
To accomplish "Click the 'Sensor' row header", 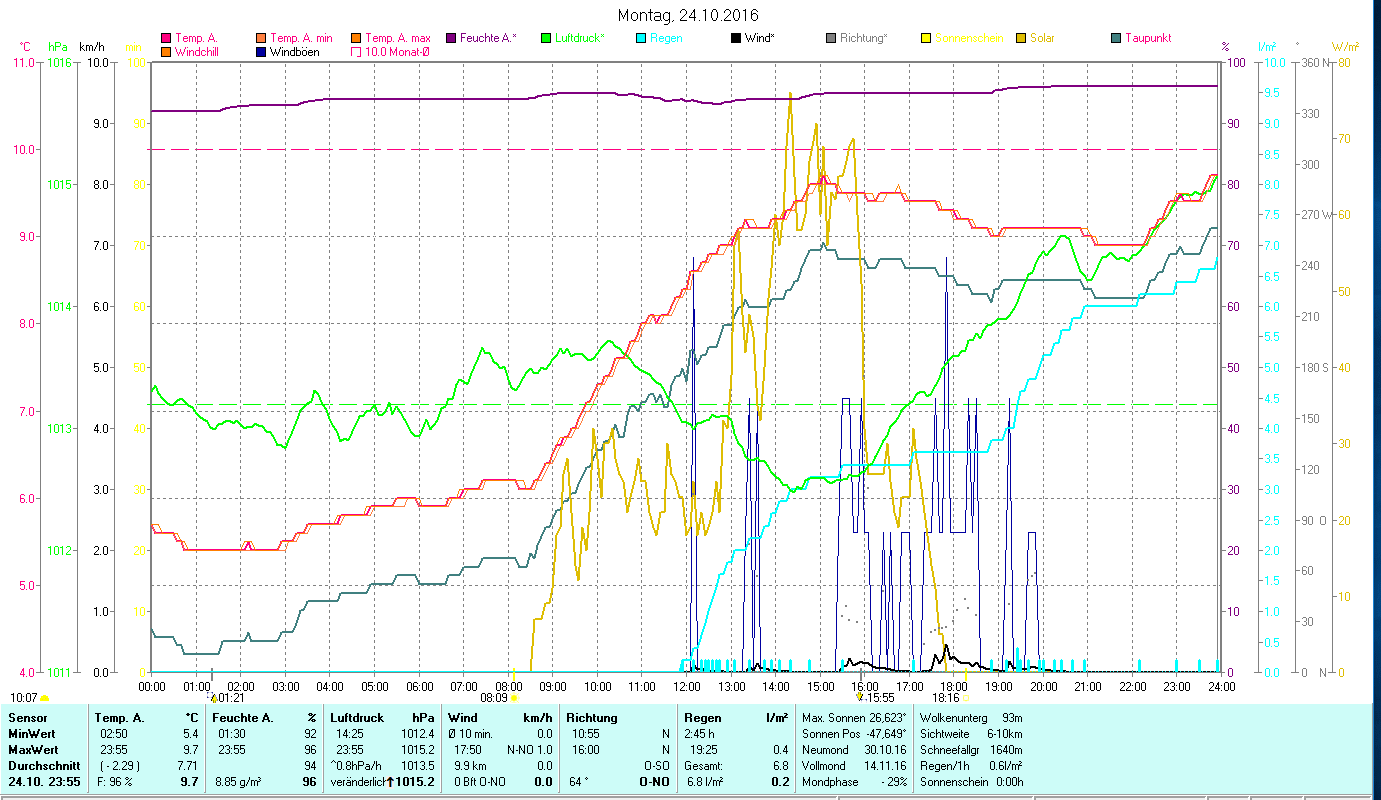I will (x=26, y=718).
